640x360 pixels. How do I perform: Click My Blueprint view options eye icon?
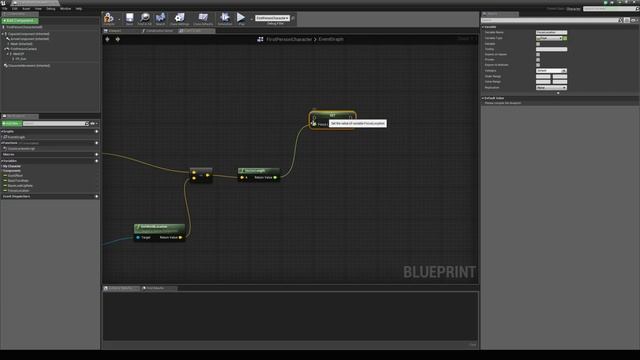(93, 123)
